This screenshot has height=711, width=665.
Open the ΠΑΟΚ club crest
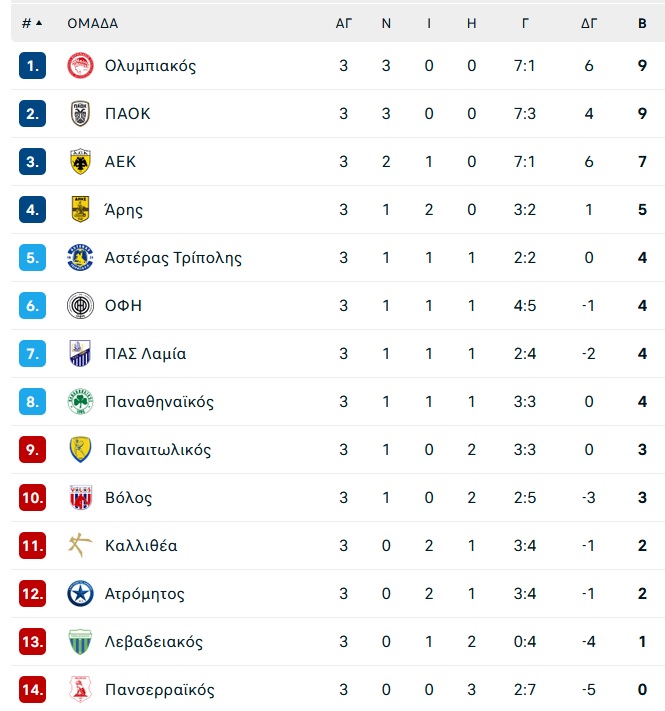(x=80, y=113)
